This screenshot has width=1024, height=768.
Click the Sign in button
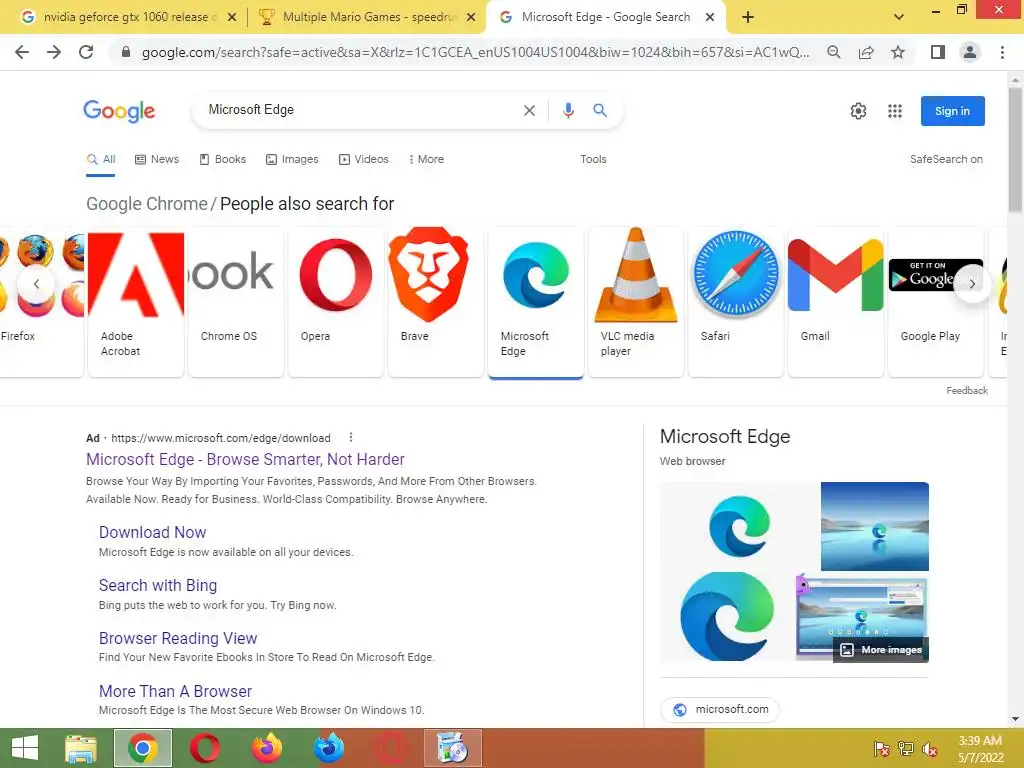point(952,111)
